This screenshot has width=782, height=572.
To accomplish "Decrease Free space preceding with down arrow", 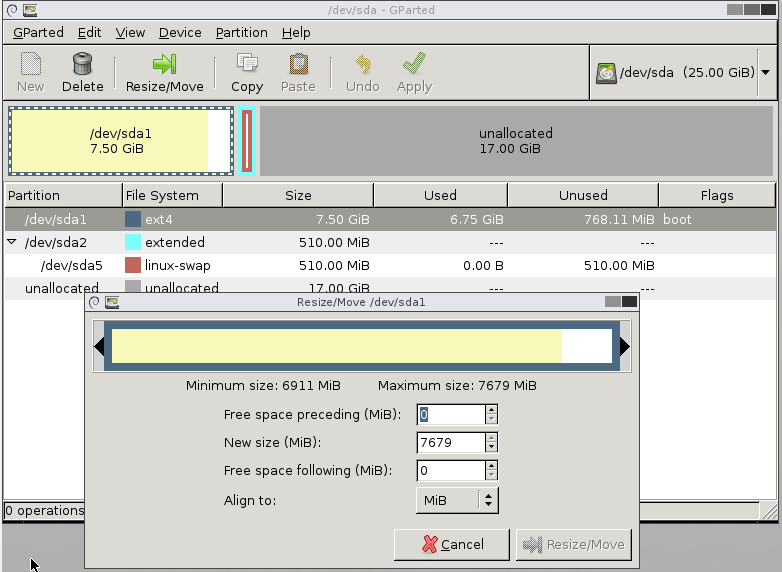I will [x=491, y=419].
